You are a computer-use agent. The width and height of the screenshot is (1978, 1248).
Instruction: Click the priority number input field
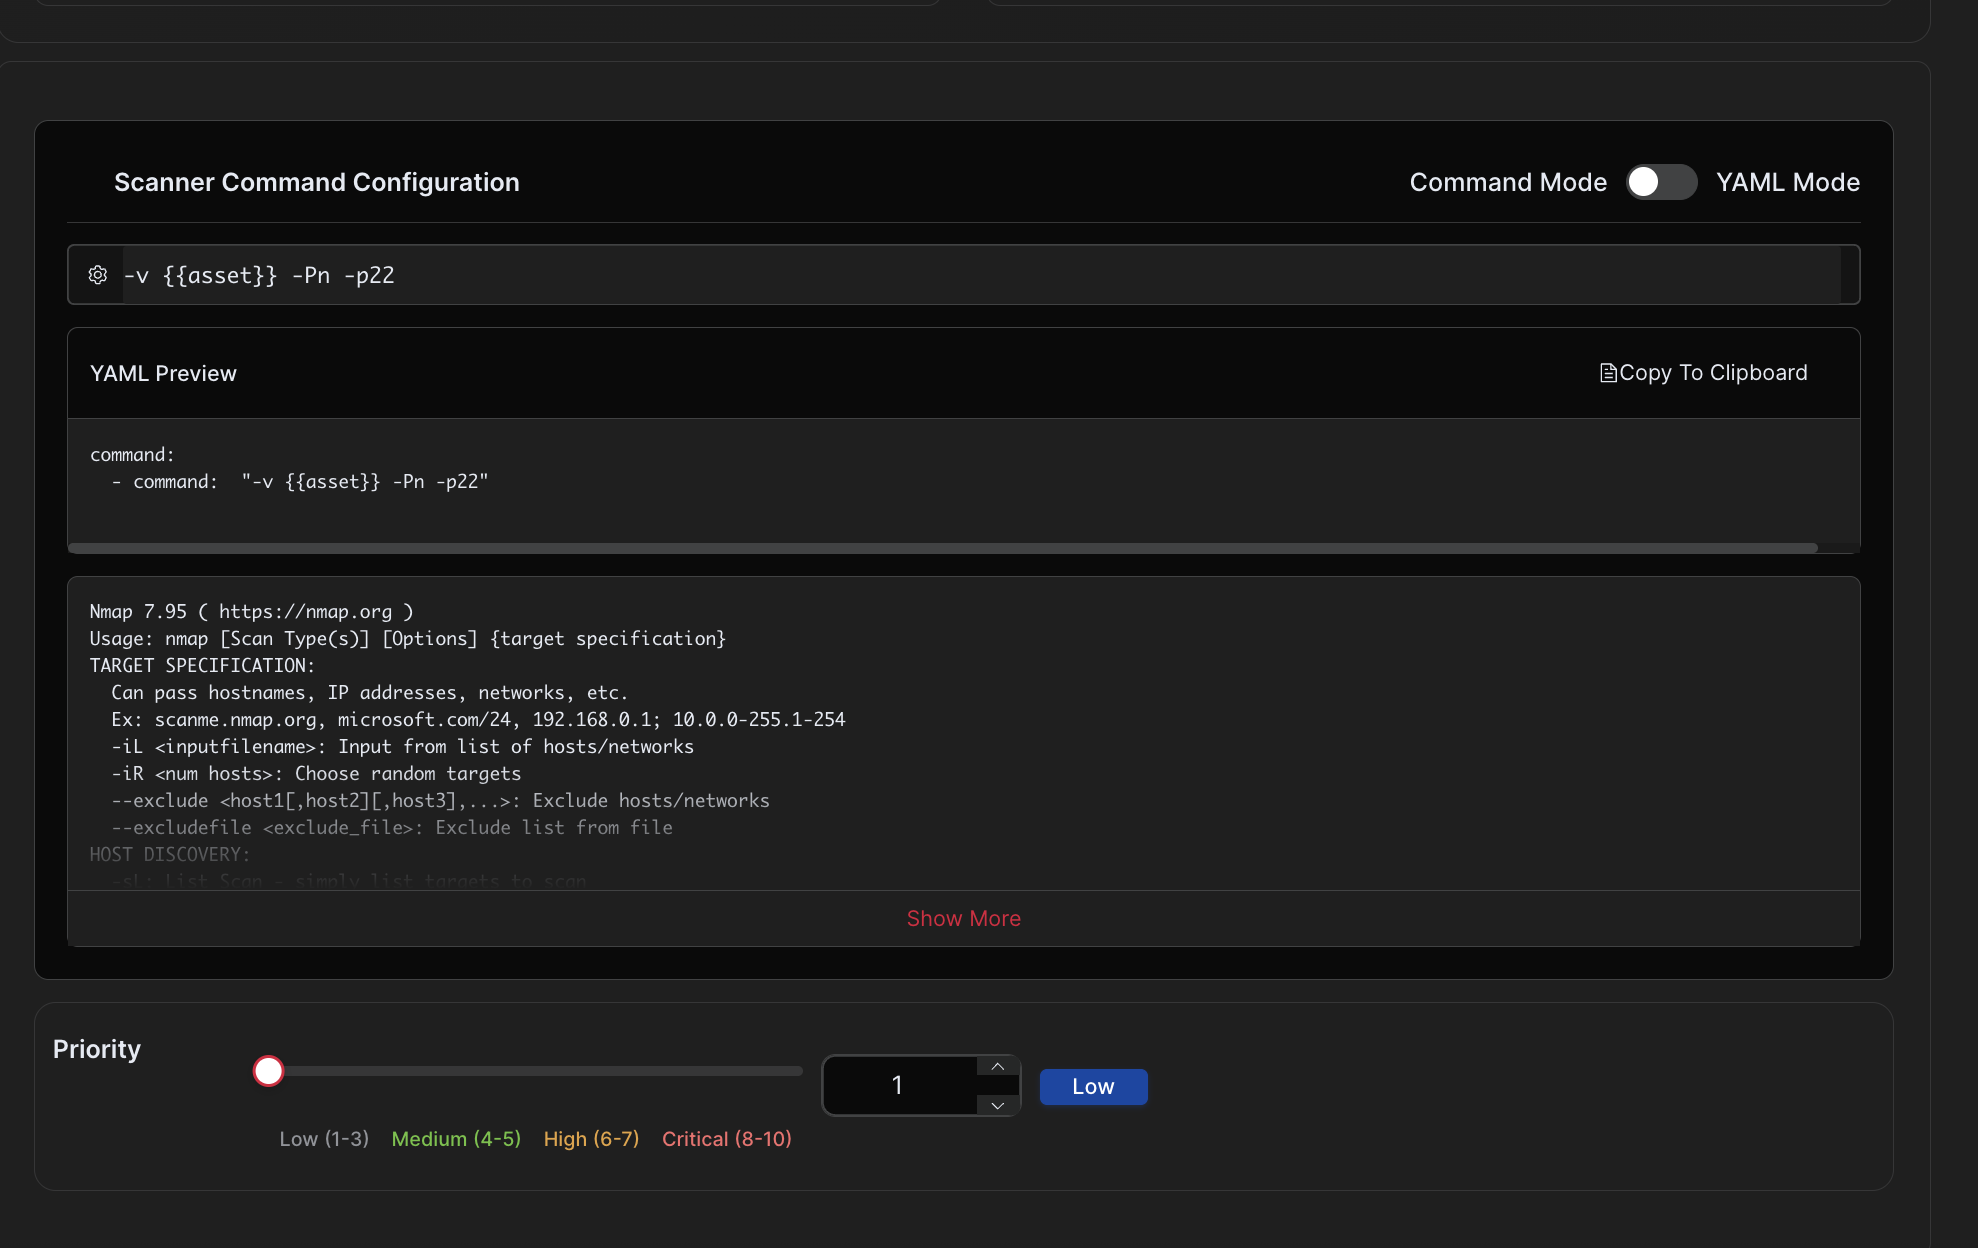pos(899,1085)
